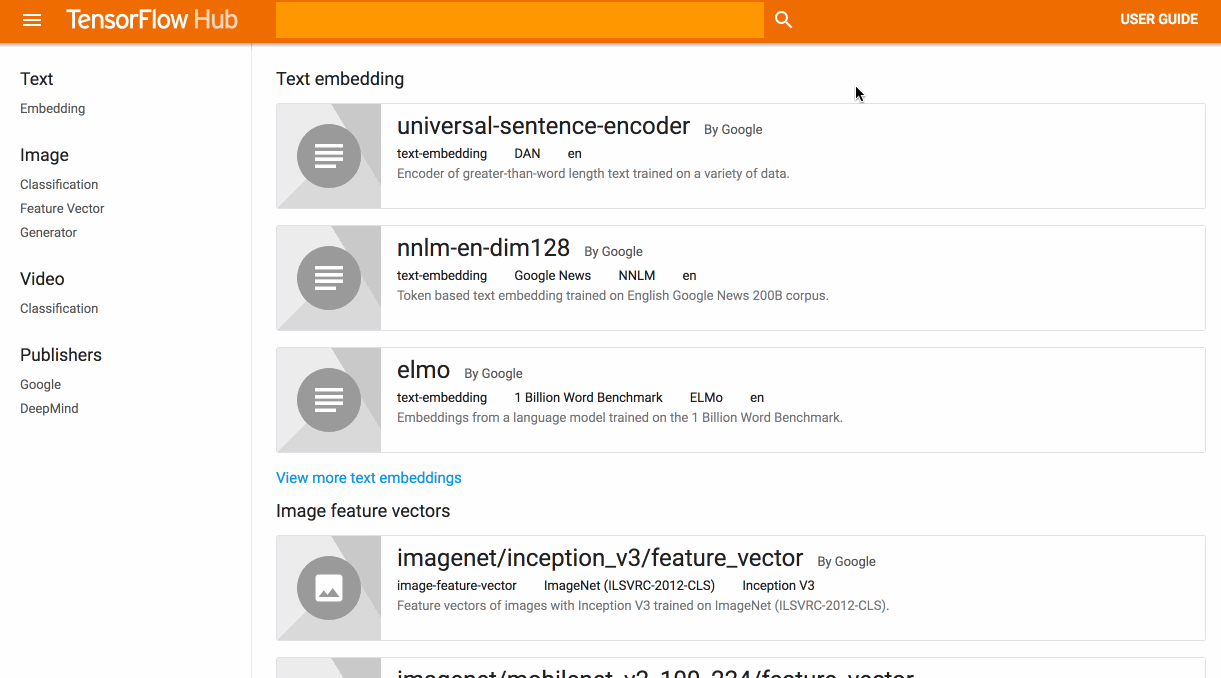Click the inception_v3 feature_vector image icon
This screenshot has height=678, width=1221.
point(329,588)
